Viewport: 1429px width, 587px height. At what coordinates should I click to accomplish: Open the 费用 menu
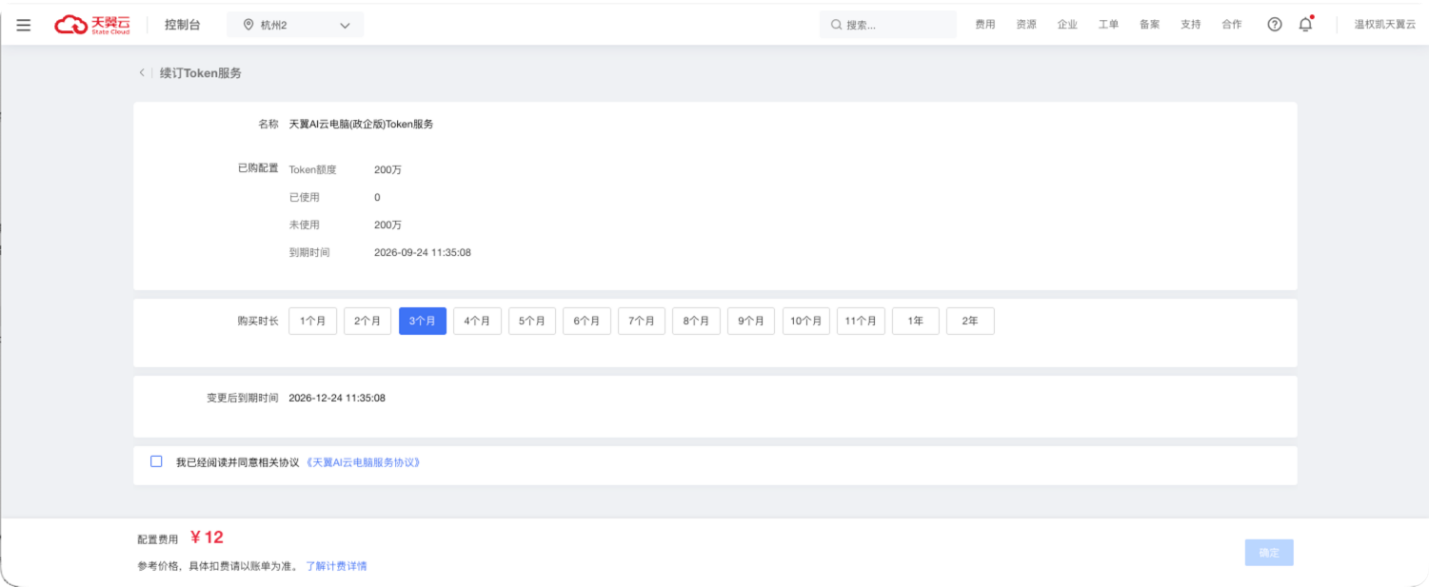coord(985,25)
